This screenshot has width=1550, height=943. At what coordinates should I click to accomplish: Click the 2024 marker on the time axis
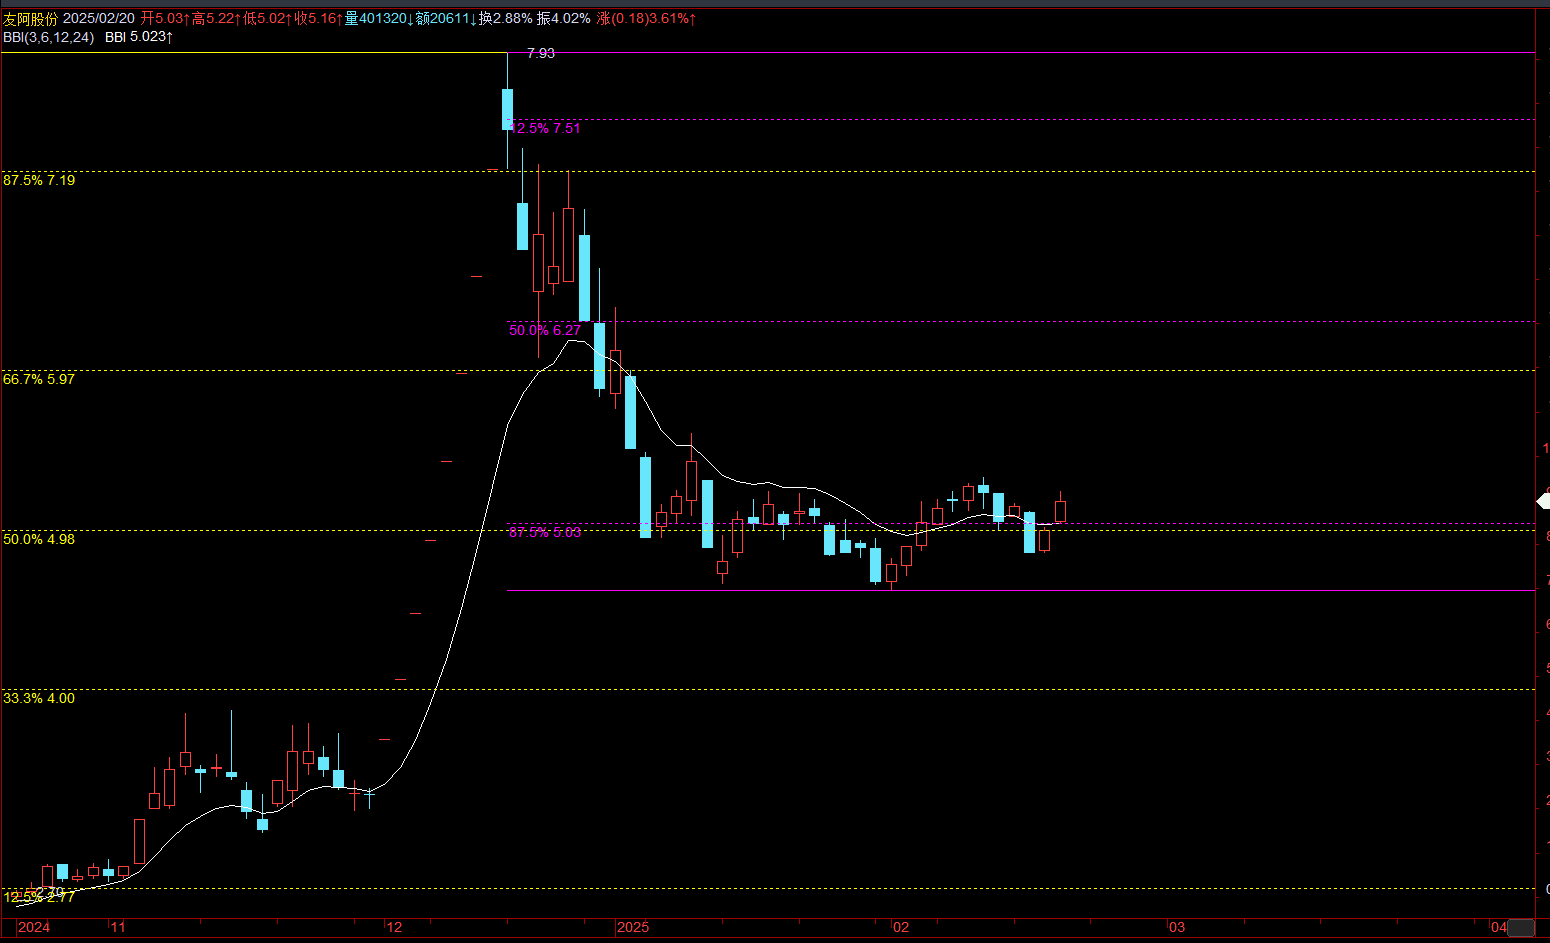coord(34,927)
